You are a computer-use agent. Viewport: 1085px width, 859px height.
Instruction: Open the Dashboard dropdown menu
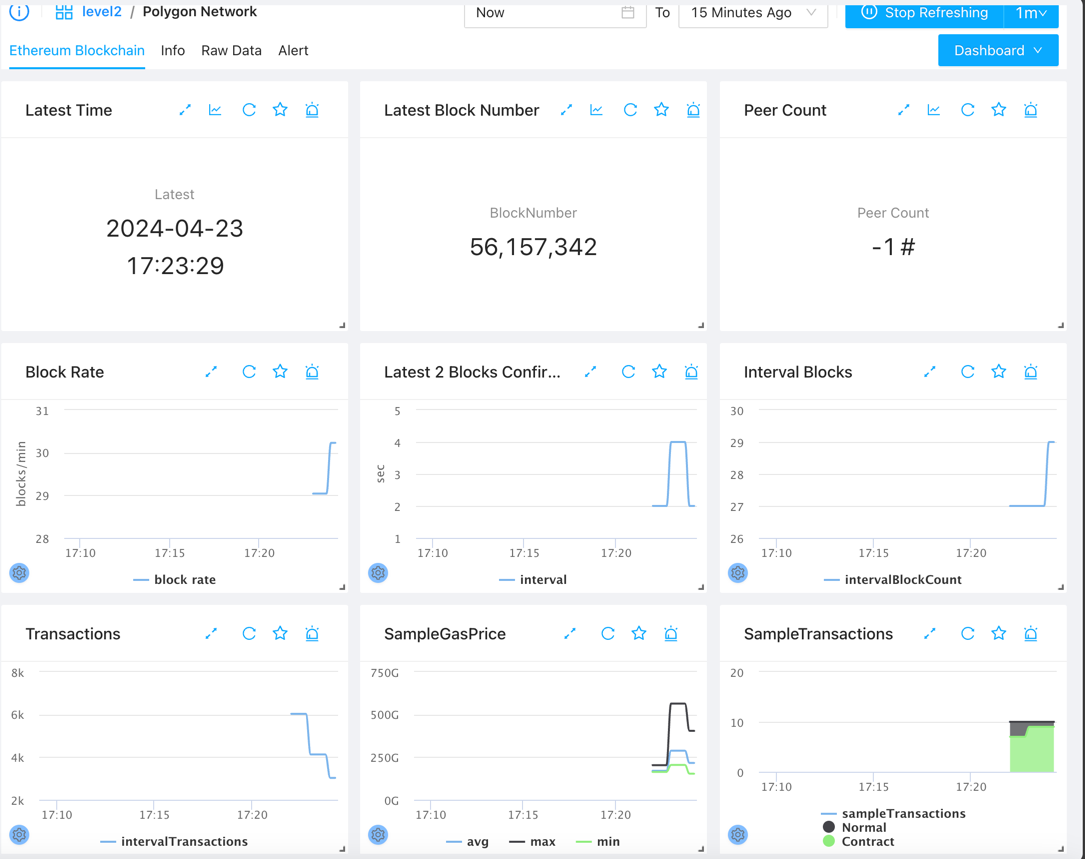pyautogui.click(x=997, y=50)
